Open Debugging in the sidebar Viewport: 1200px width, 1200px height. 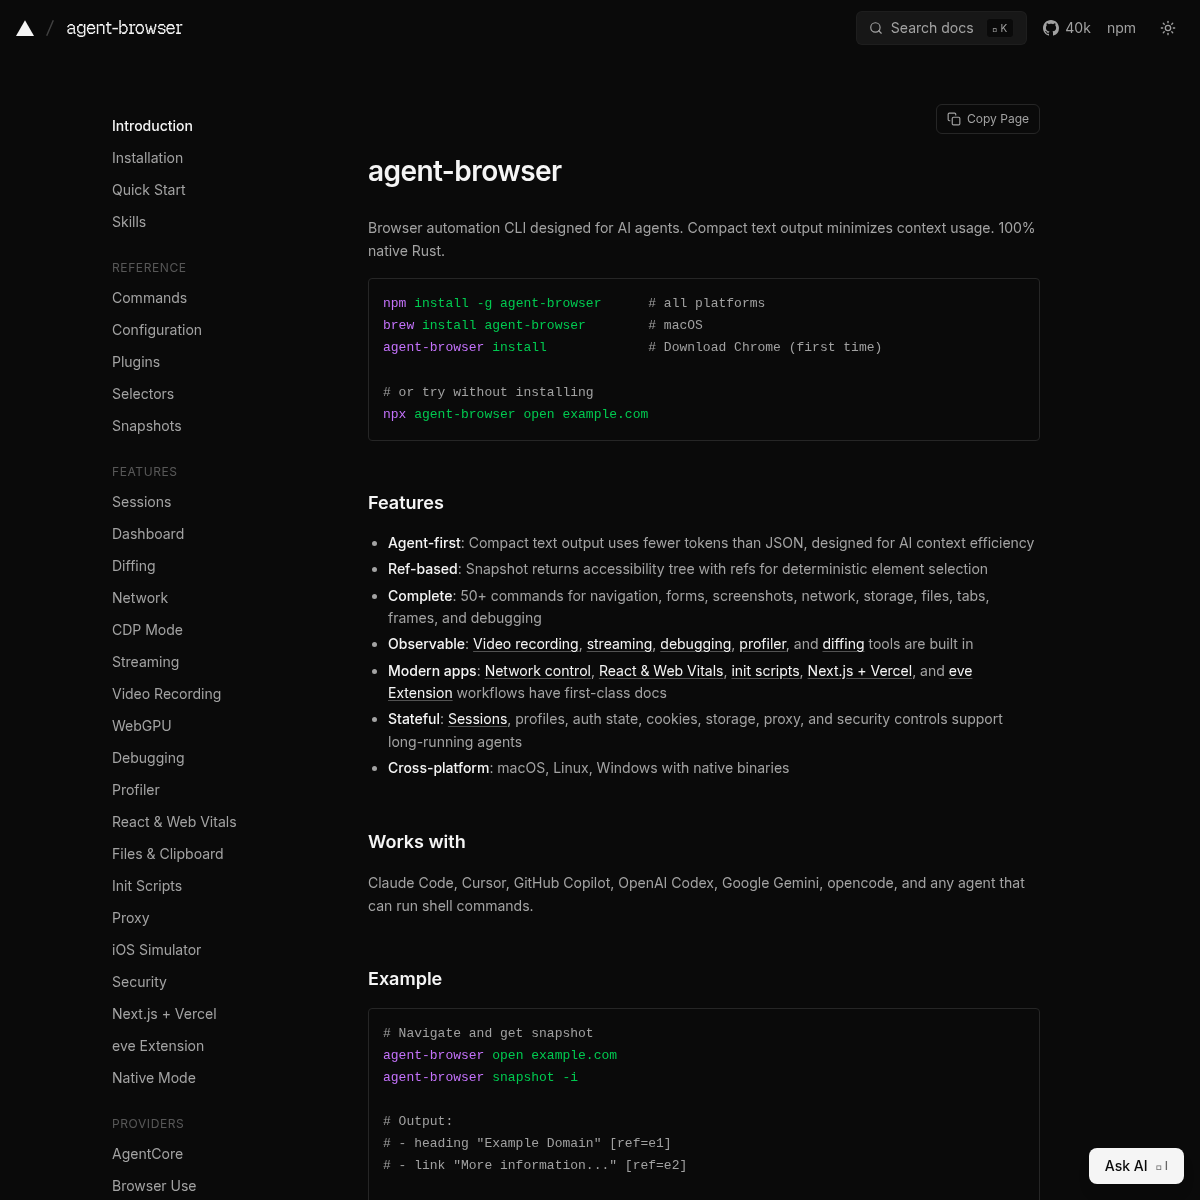(148, 758)
